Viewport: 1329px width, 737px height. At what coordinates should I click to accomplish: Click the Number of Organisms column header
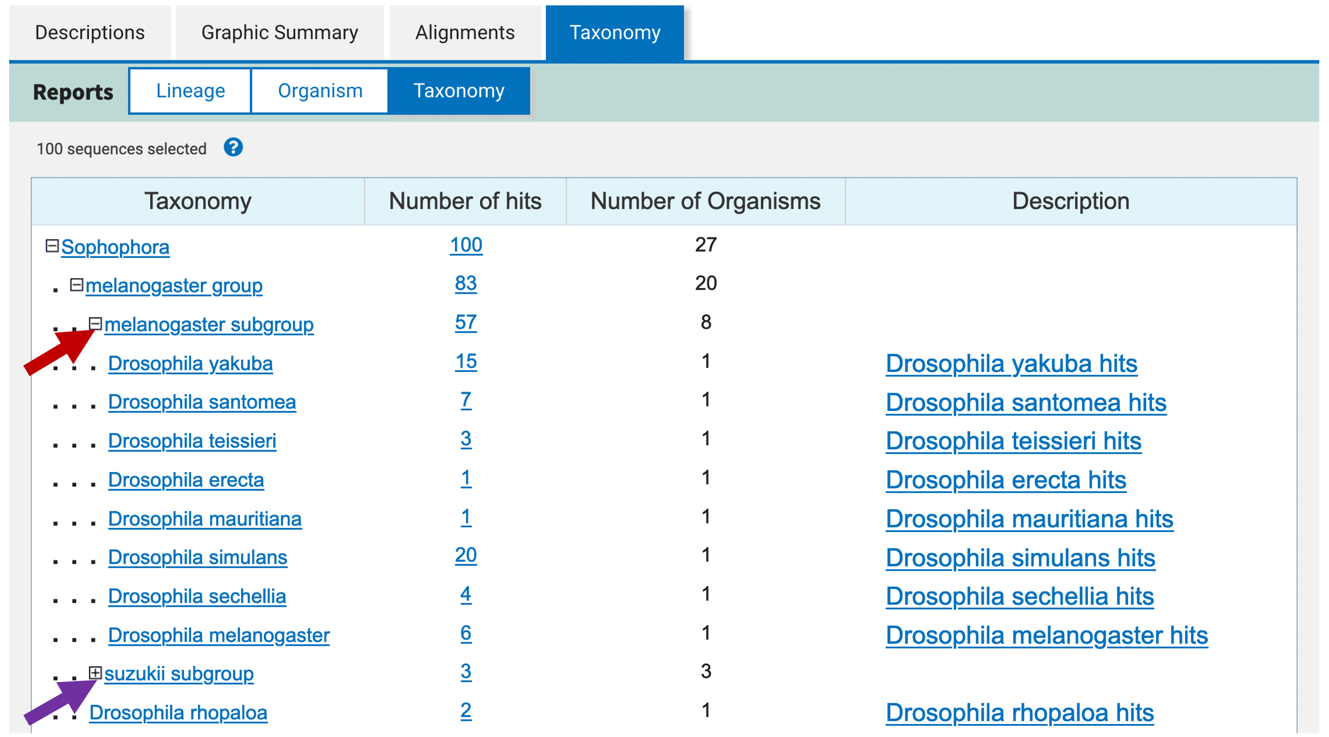click(706, 202)
